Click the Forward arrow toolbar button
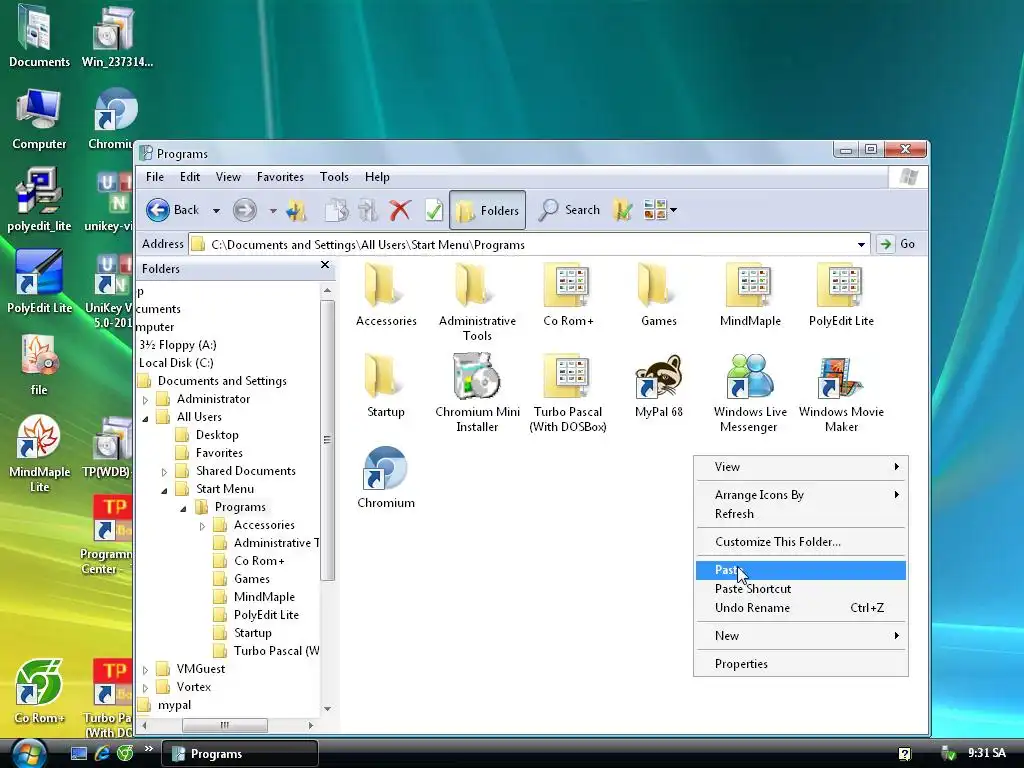 point(245,210)
